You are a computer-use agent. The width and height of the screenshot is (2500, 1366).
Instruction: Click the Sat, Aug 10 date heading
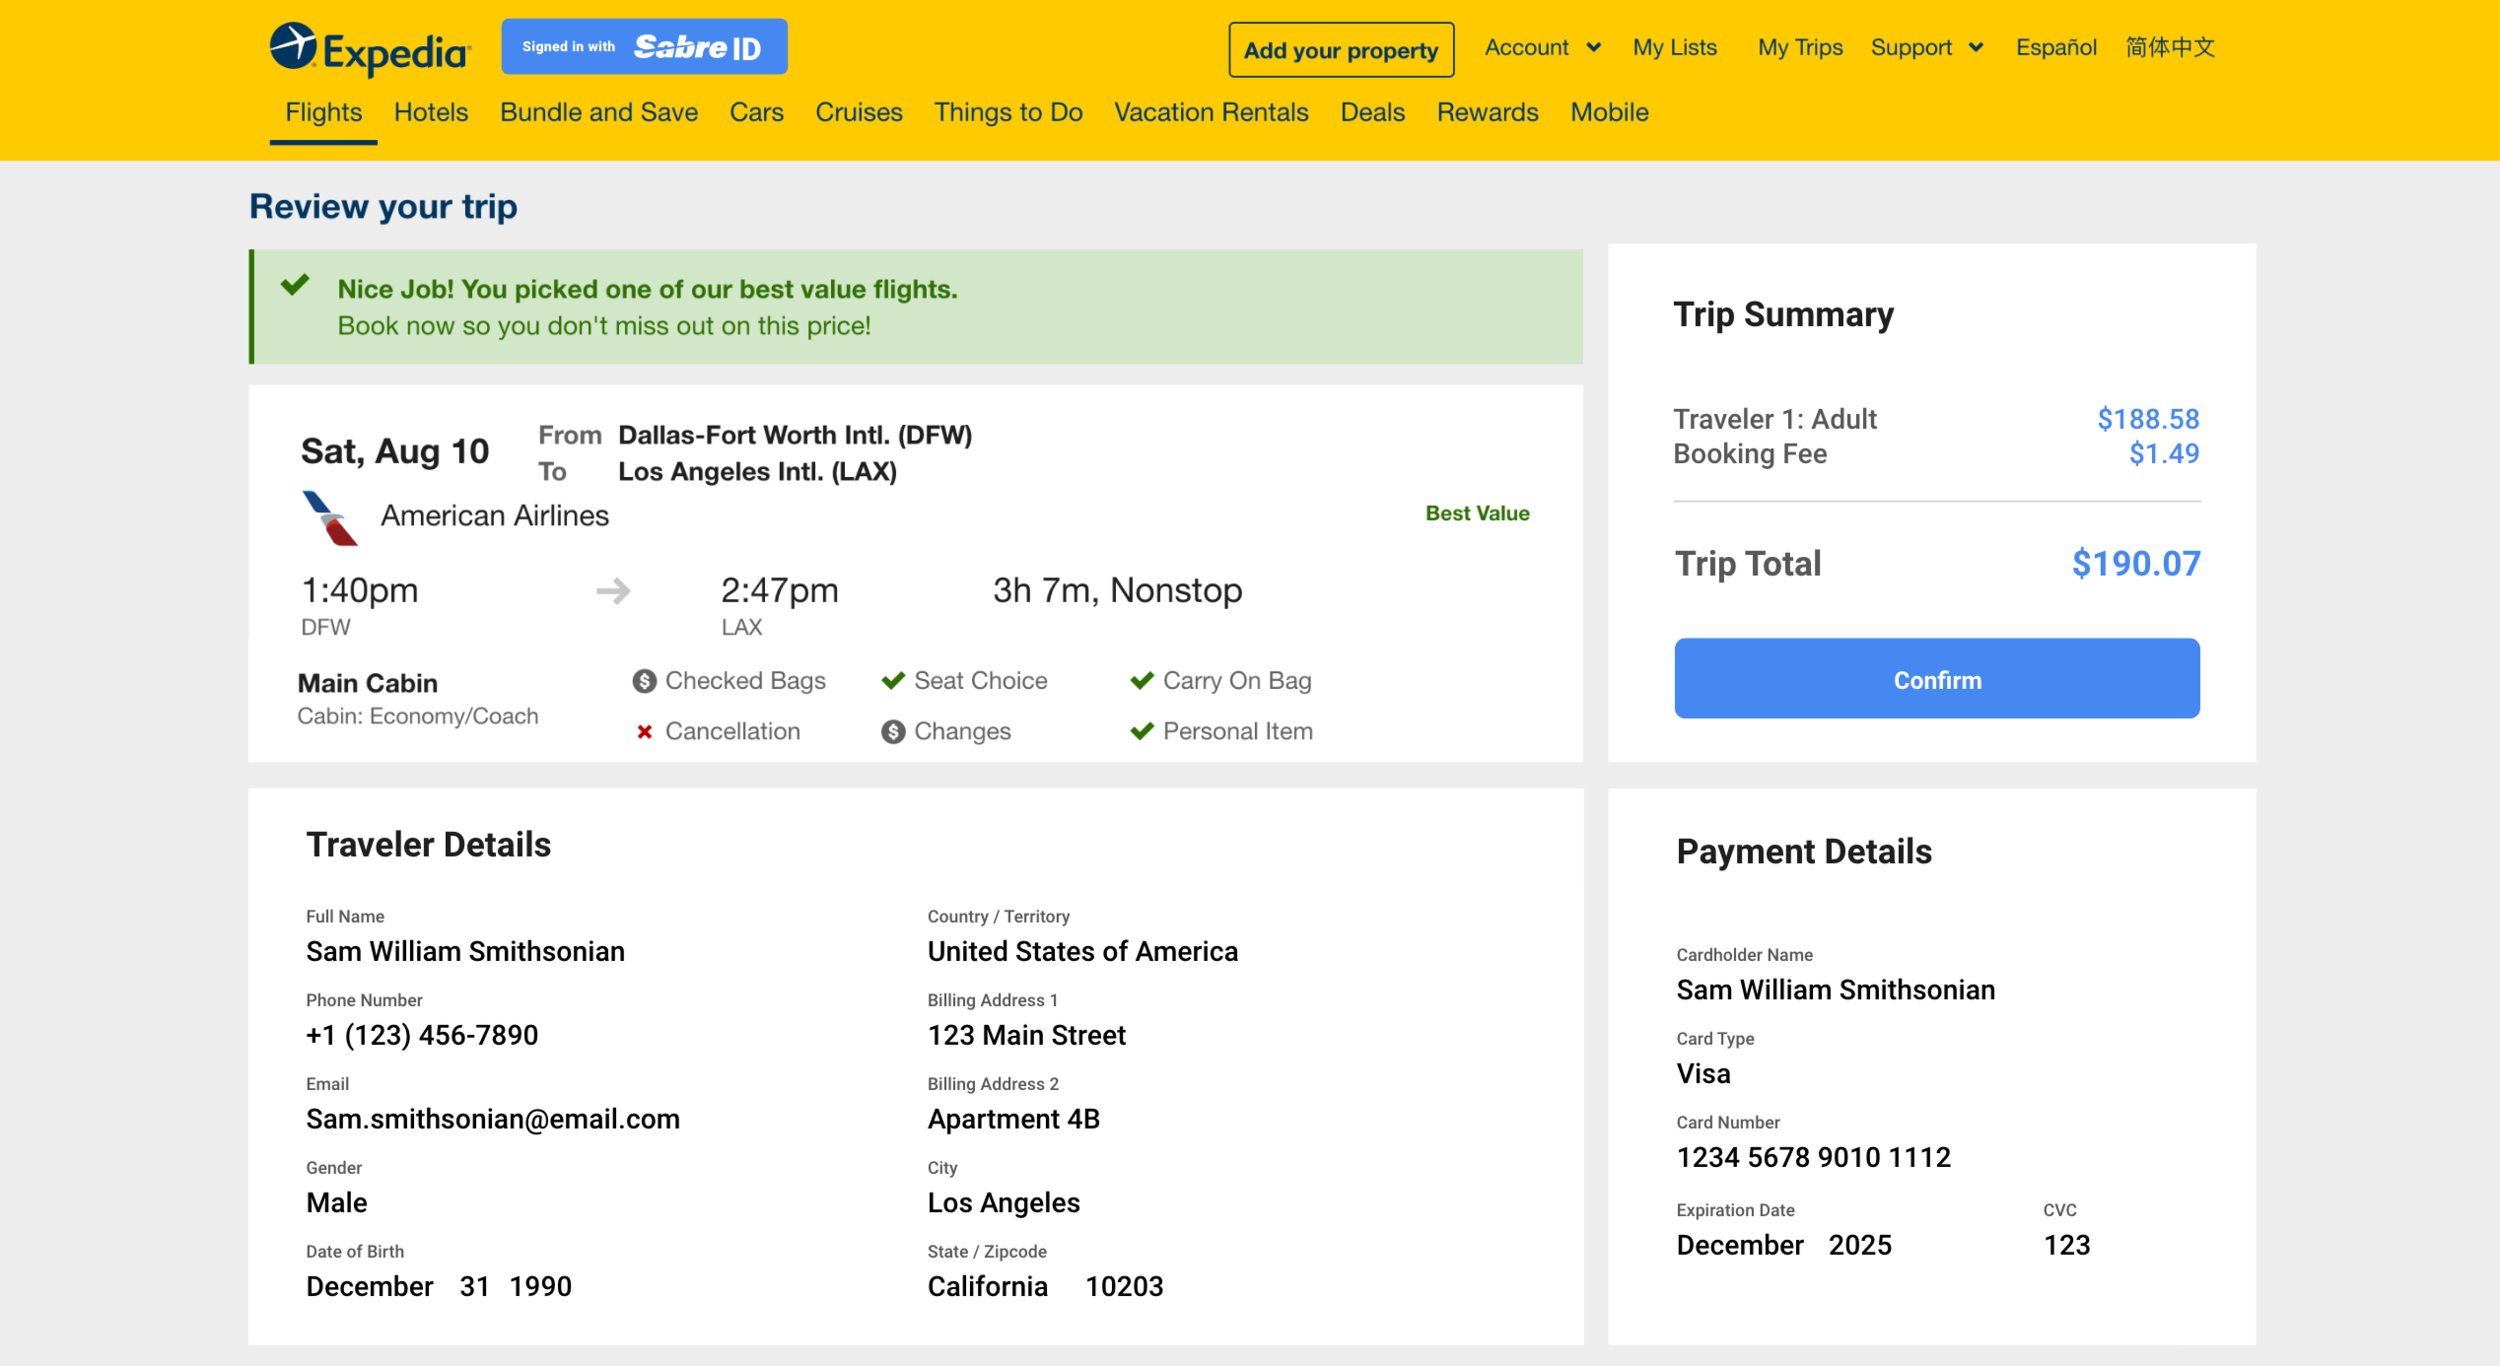(395, 451)
